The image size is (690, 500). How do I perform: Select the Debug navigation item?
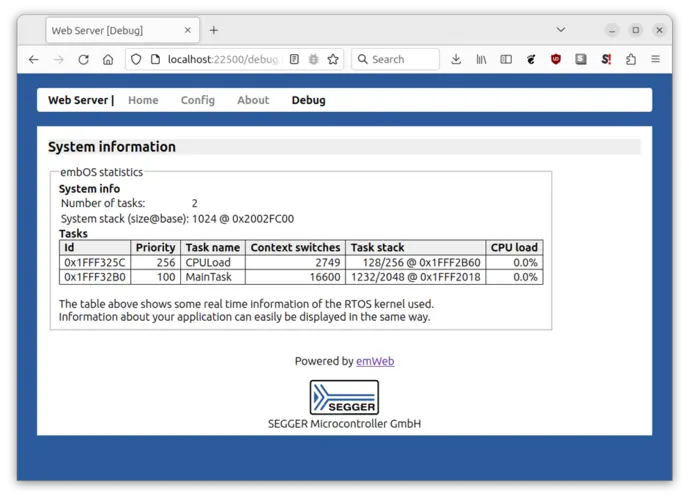pyautogui.click(x=308, y=100)
